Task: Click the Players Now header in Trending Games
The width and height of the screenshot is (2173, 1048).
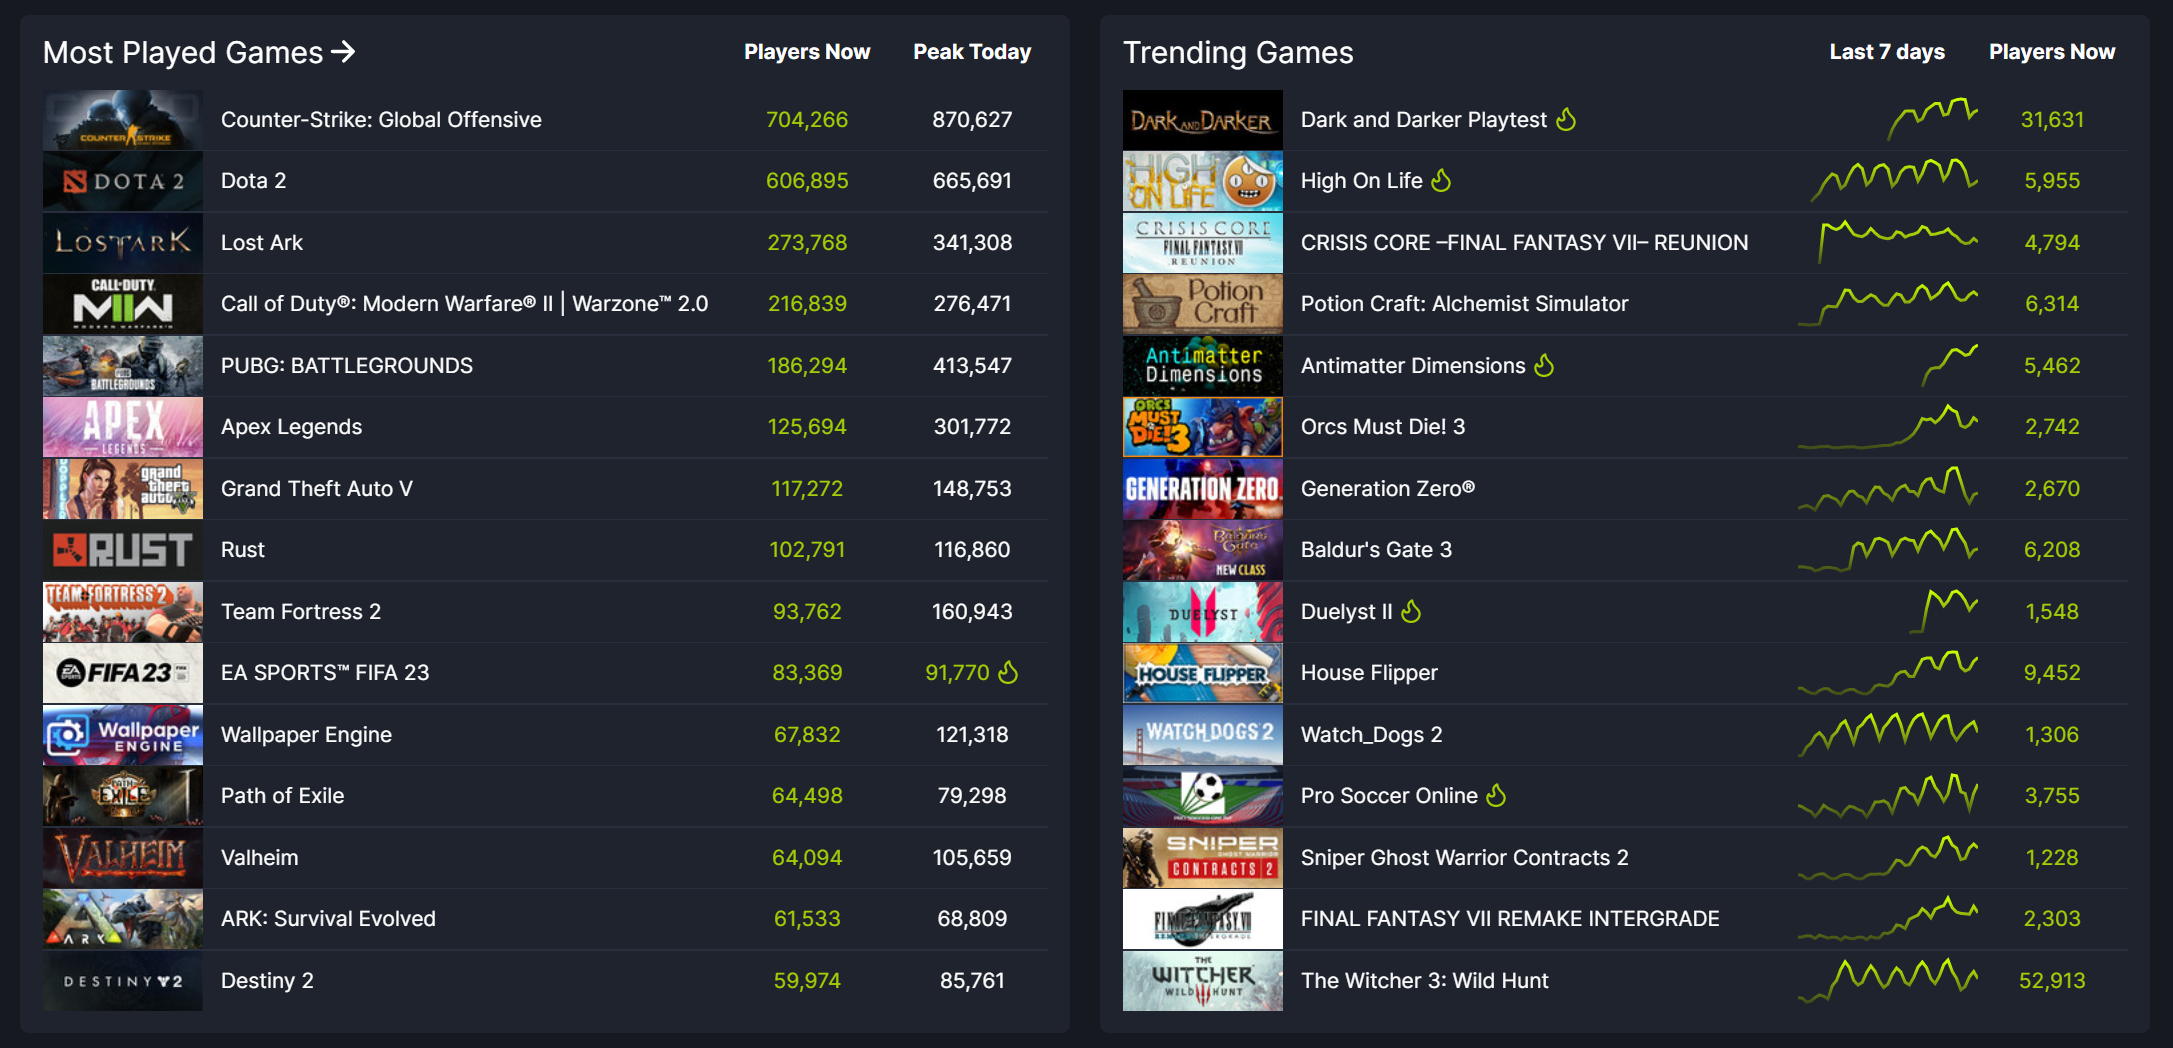Action: tap(2052, 52)
